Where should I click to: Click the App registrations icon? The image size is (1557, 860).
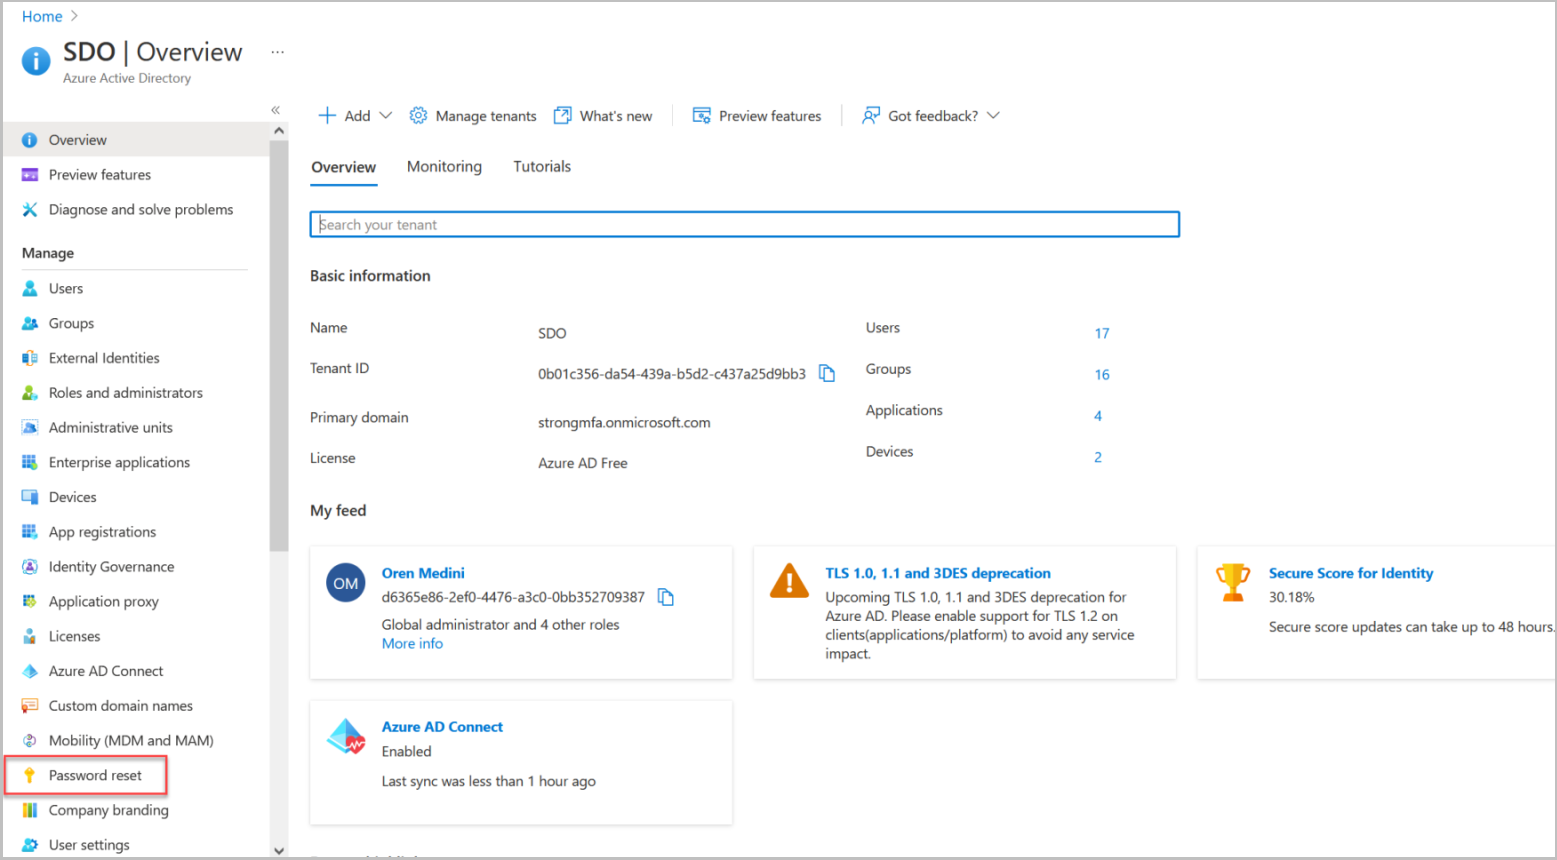coord(30,532)
